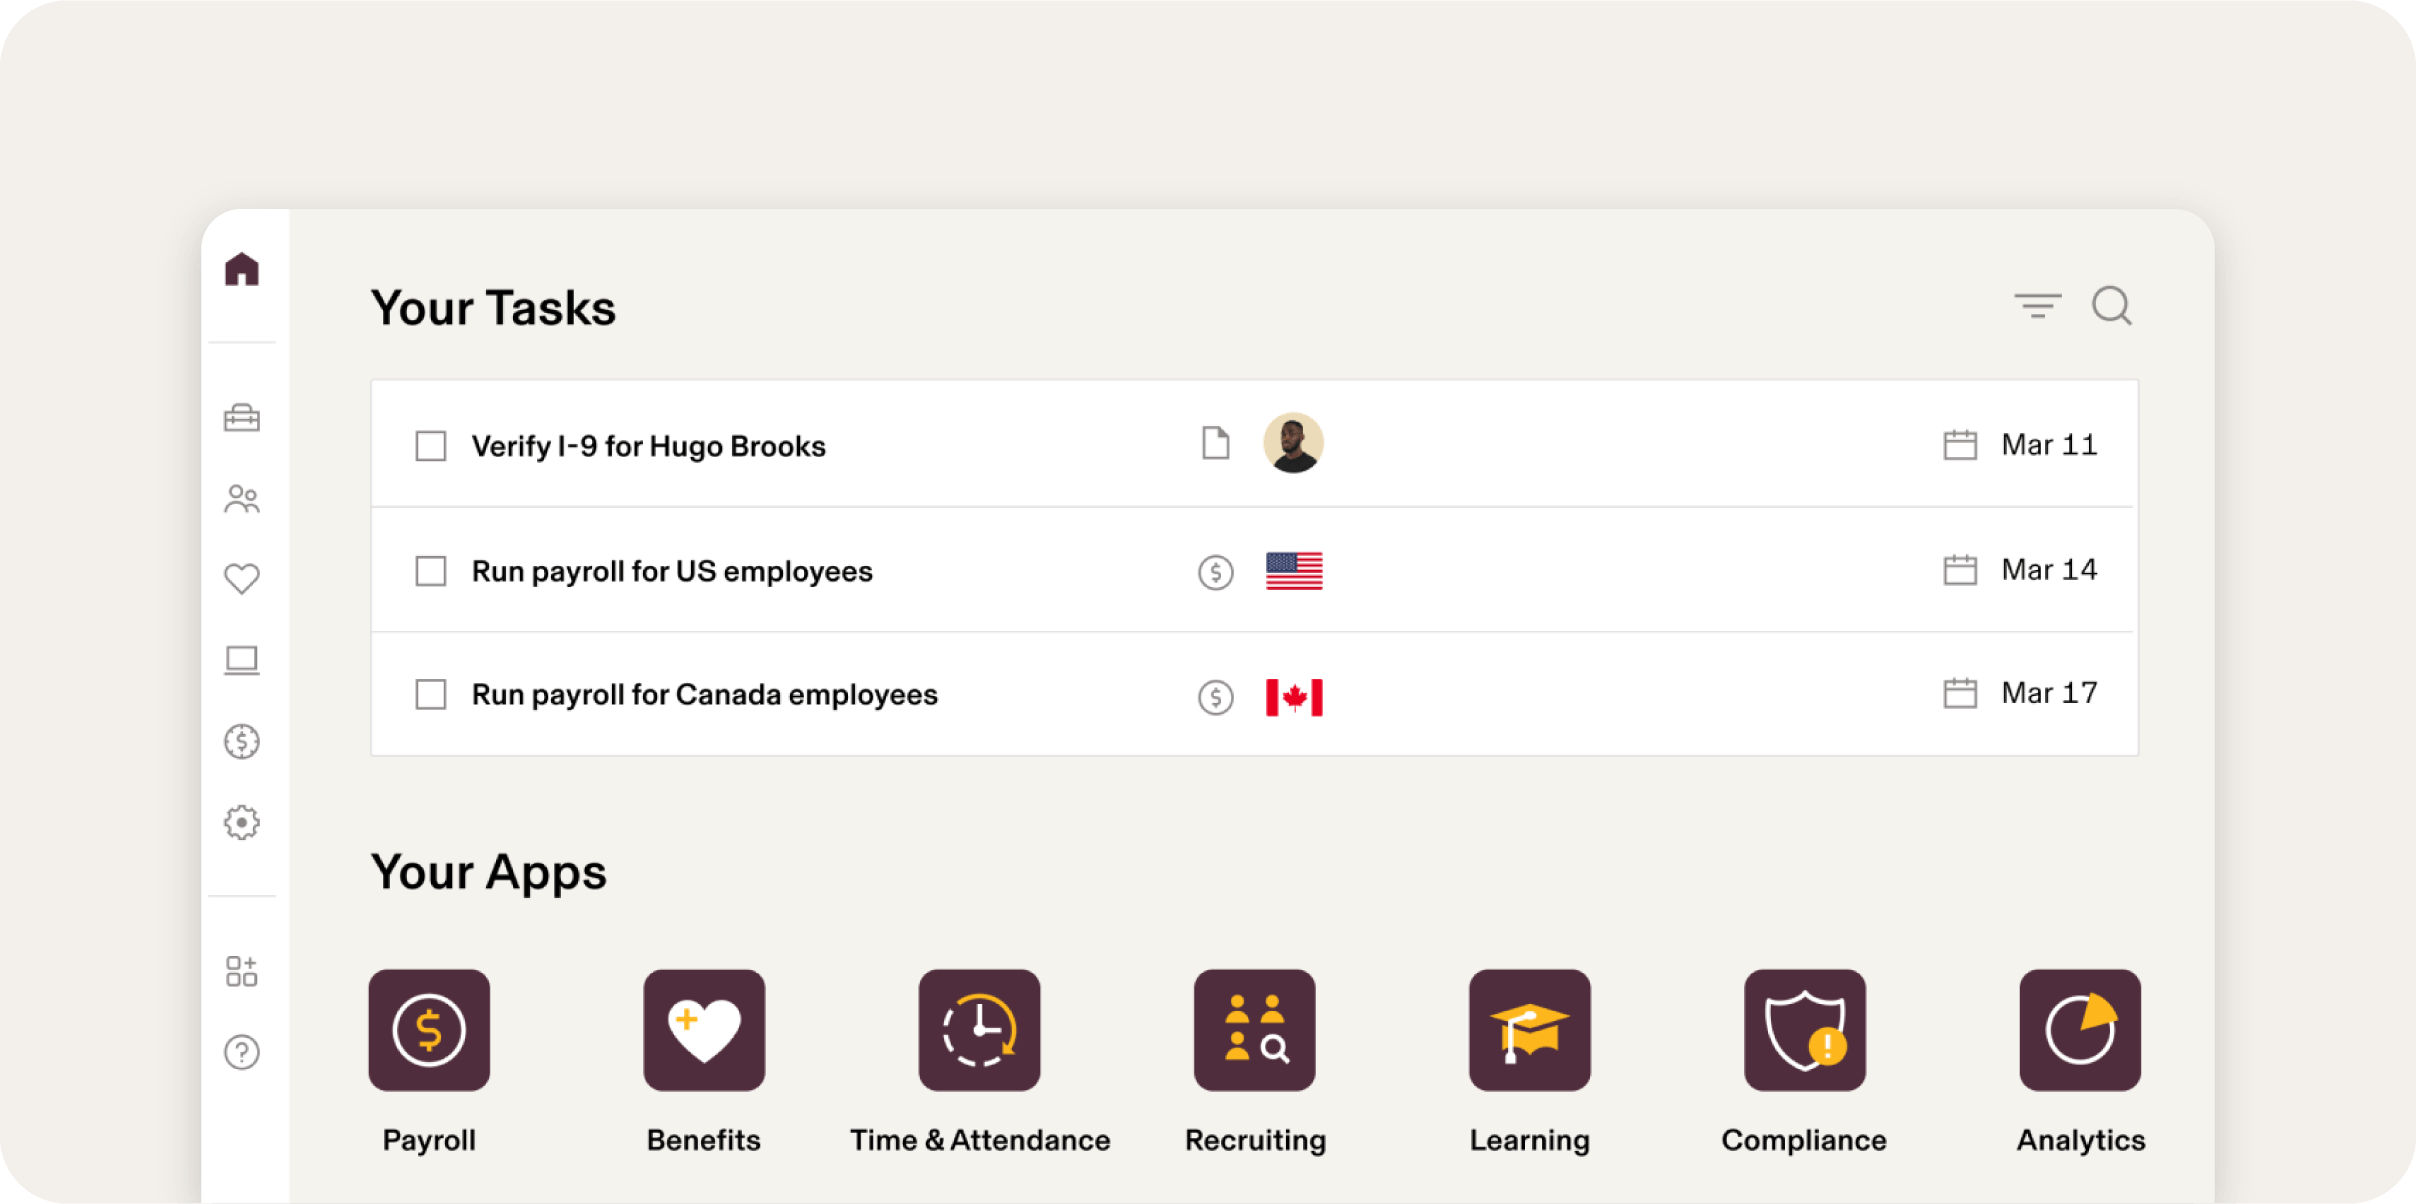This screenshot has height=1204, width=2416.
Task: Open the Recruiting app
Action: pyautogui.click(x=1254, y=1030)
